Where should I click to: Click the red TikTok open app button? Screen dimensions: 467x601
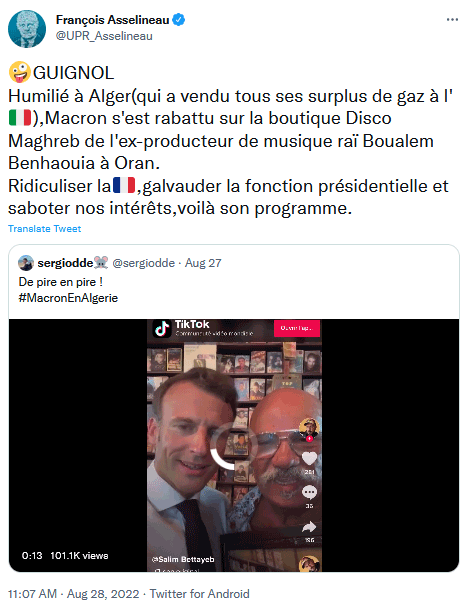point(297,328)
